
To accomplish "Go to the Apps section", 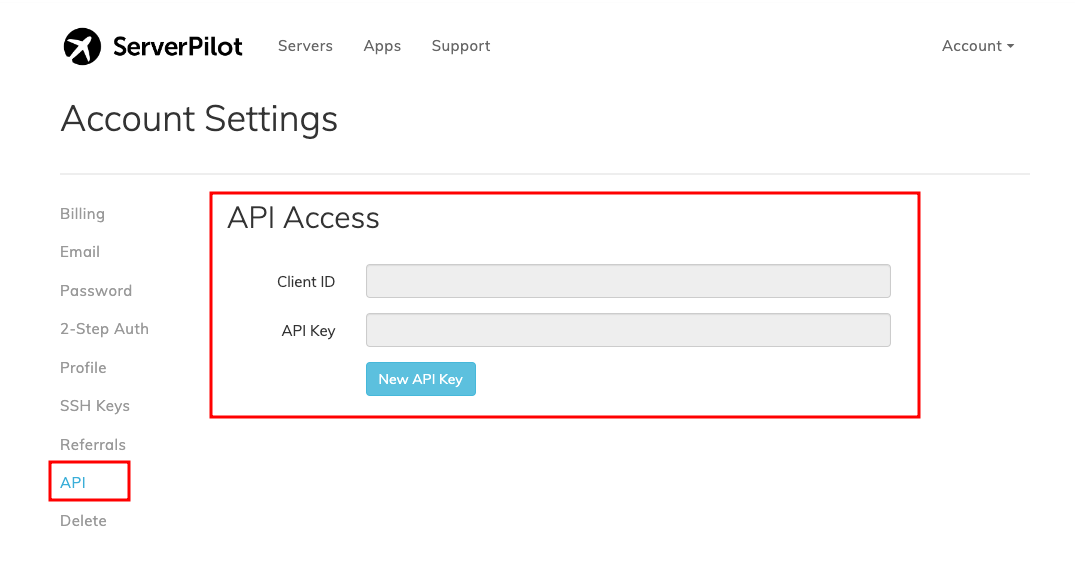I will click(x=382, y=46).
